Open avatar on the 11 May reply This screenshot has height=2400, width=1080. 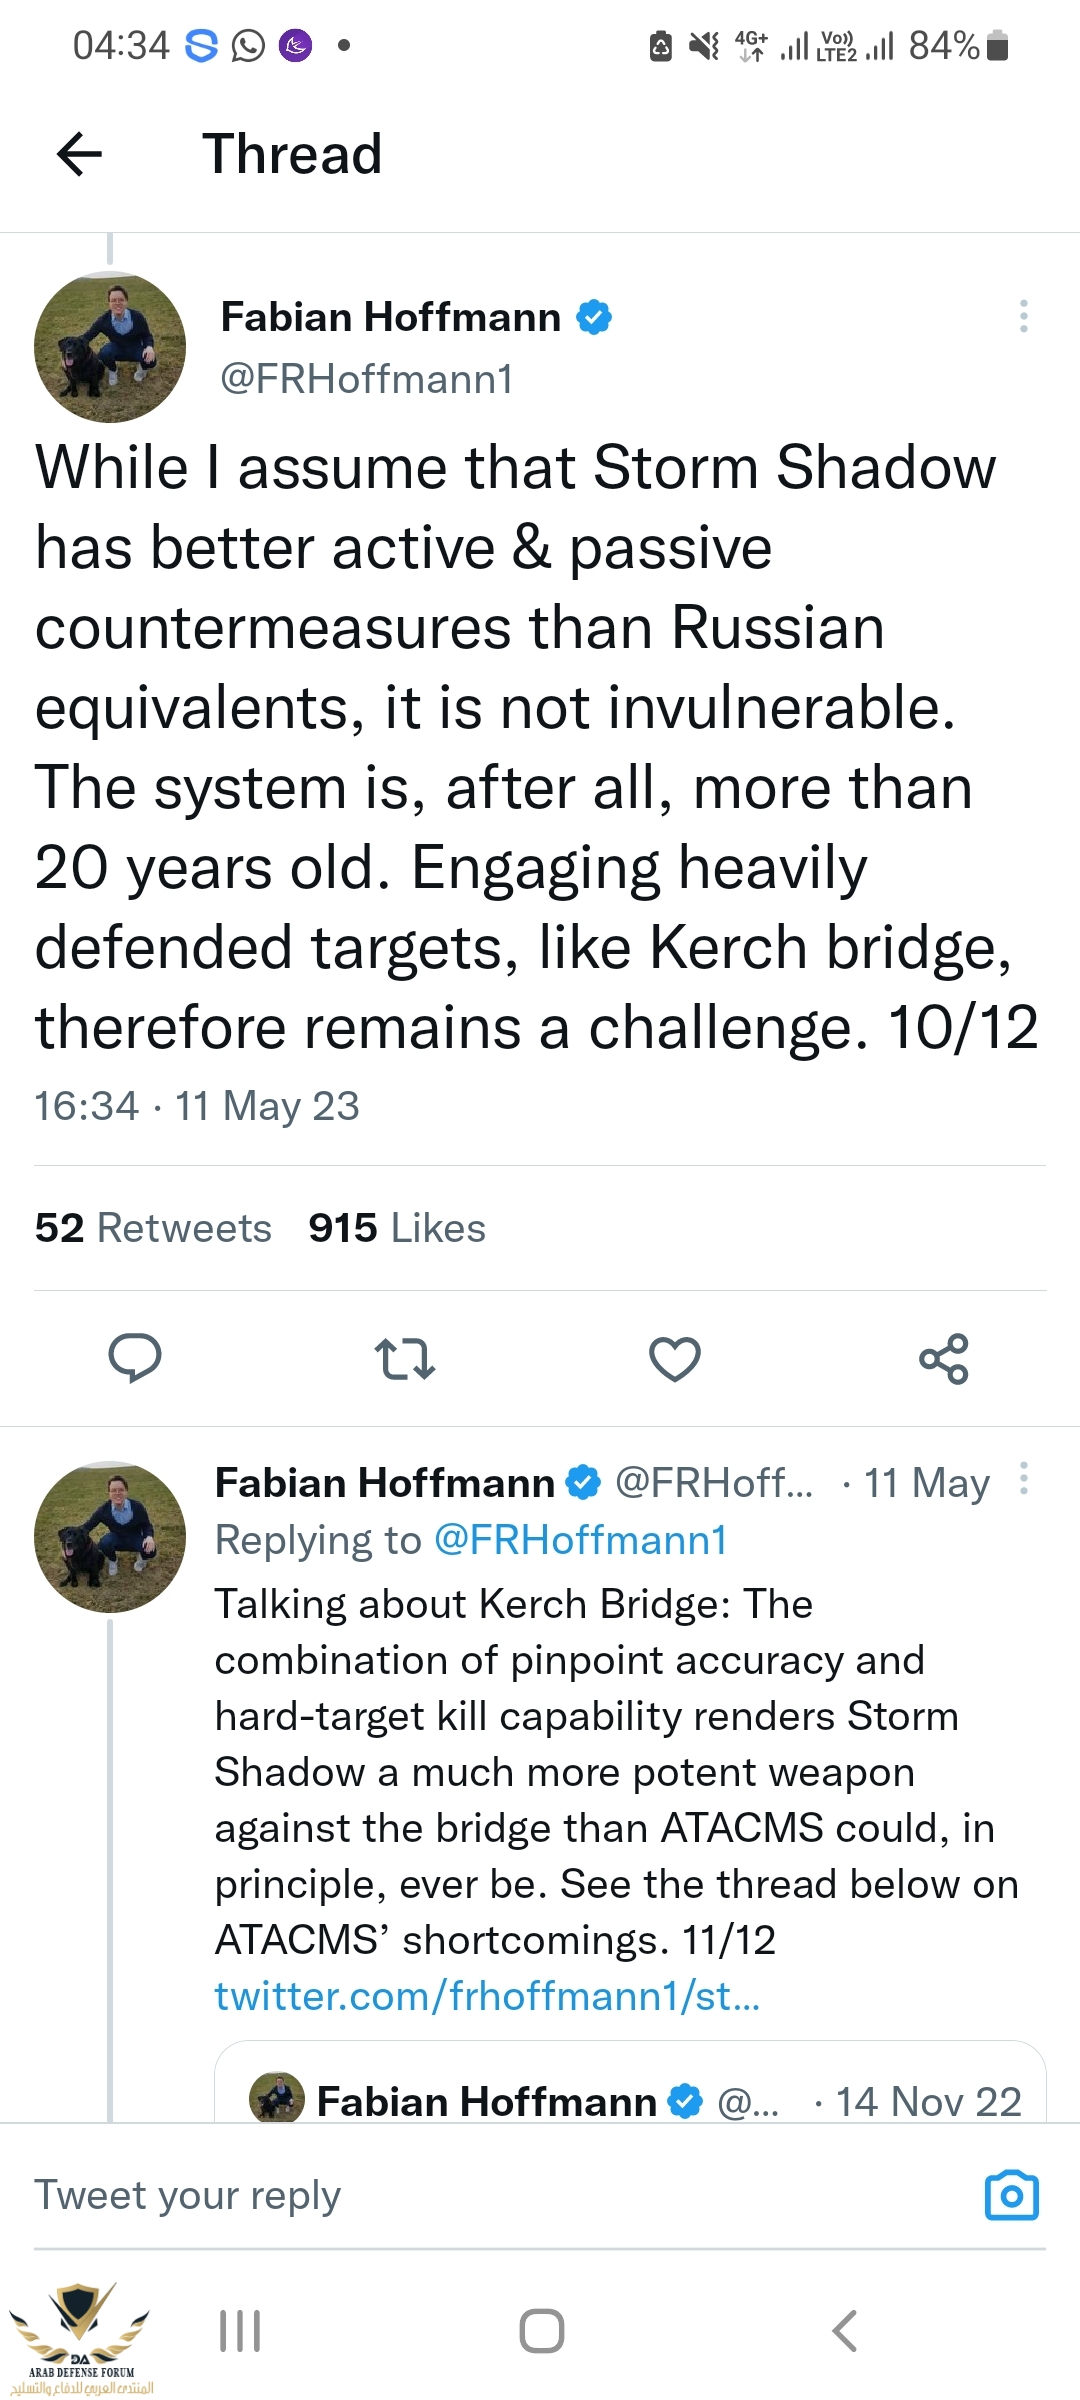[110, 1537]
